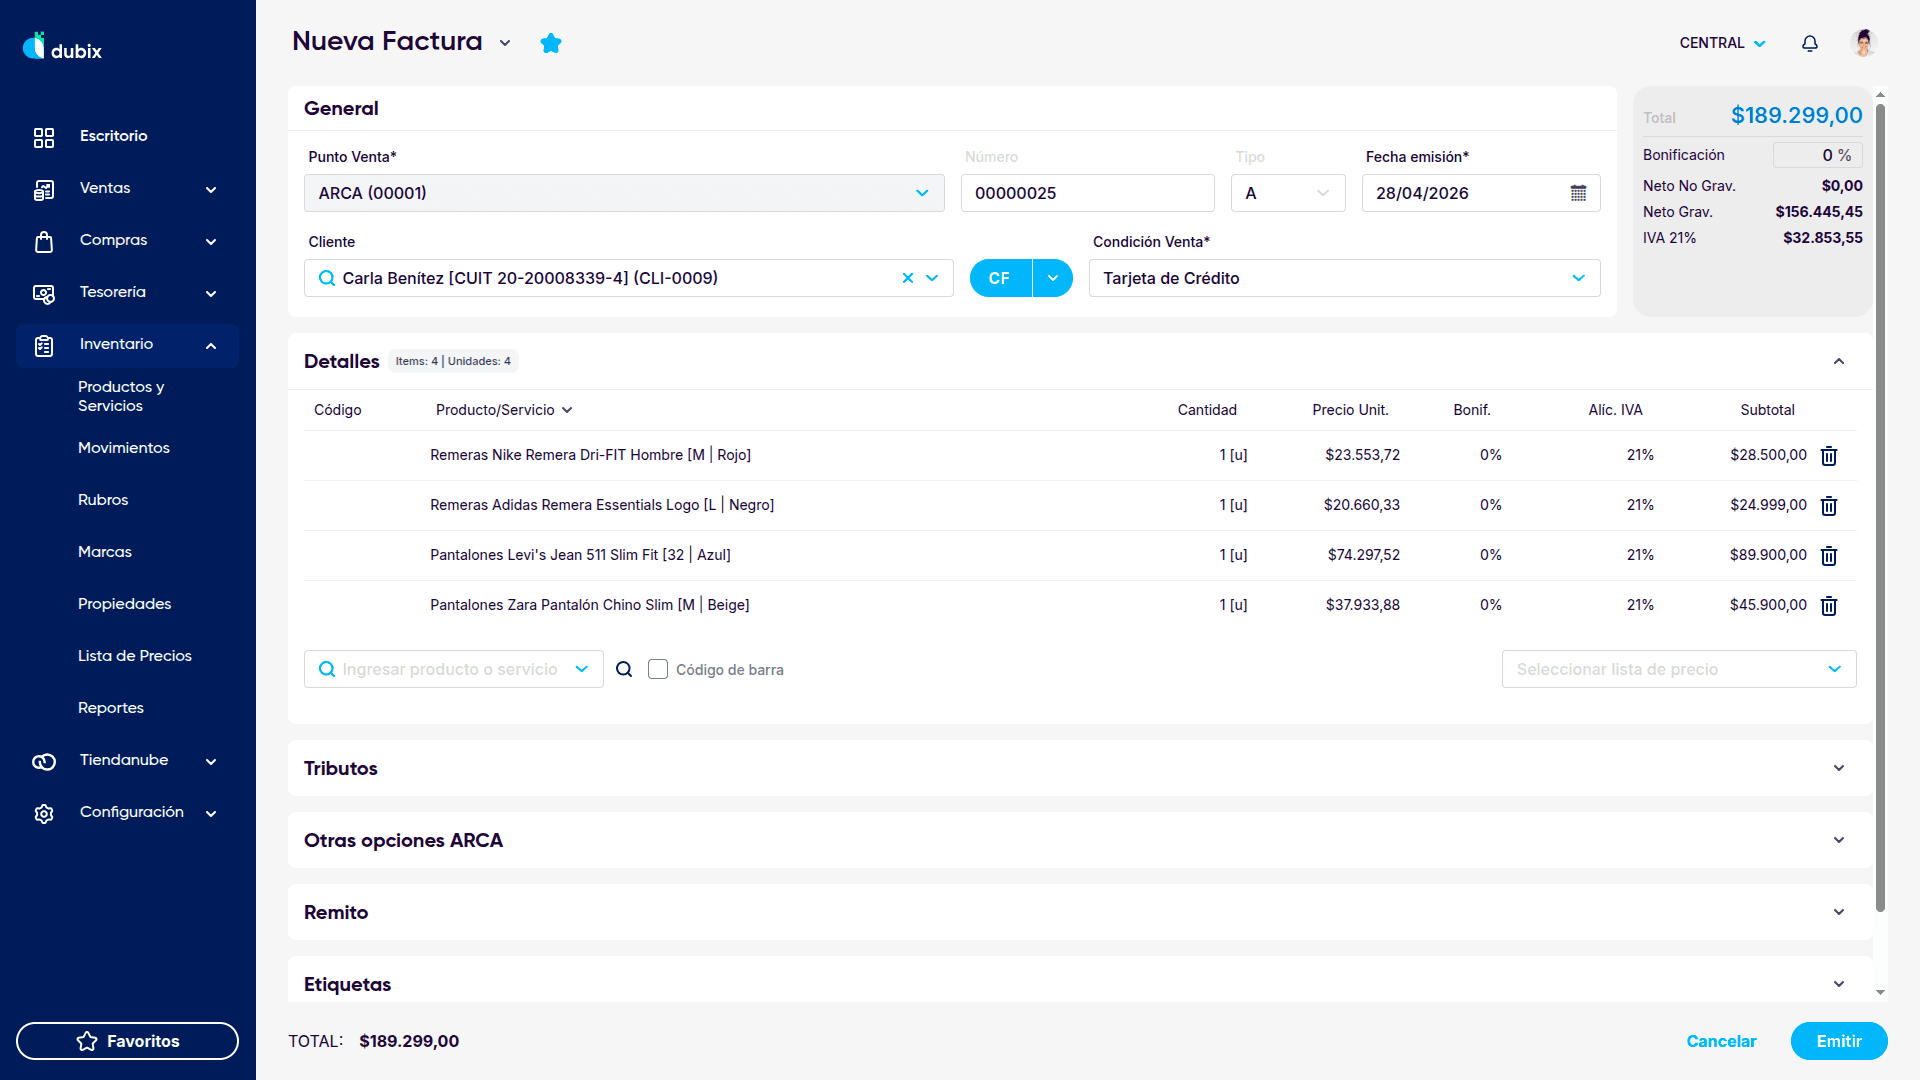This screenshot has height=1080, width=1920.
Task: Click the Ventas sidebar icon
Action: [x=44, y=189]
